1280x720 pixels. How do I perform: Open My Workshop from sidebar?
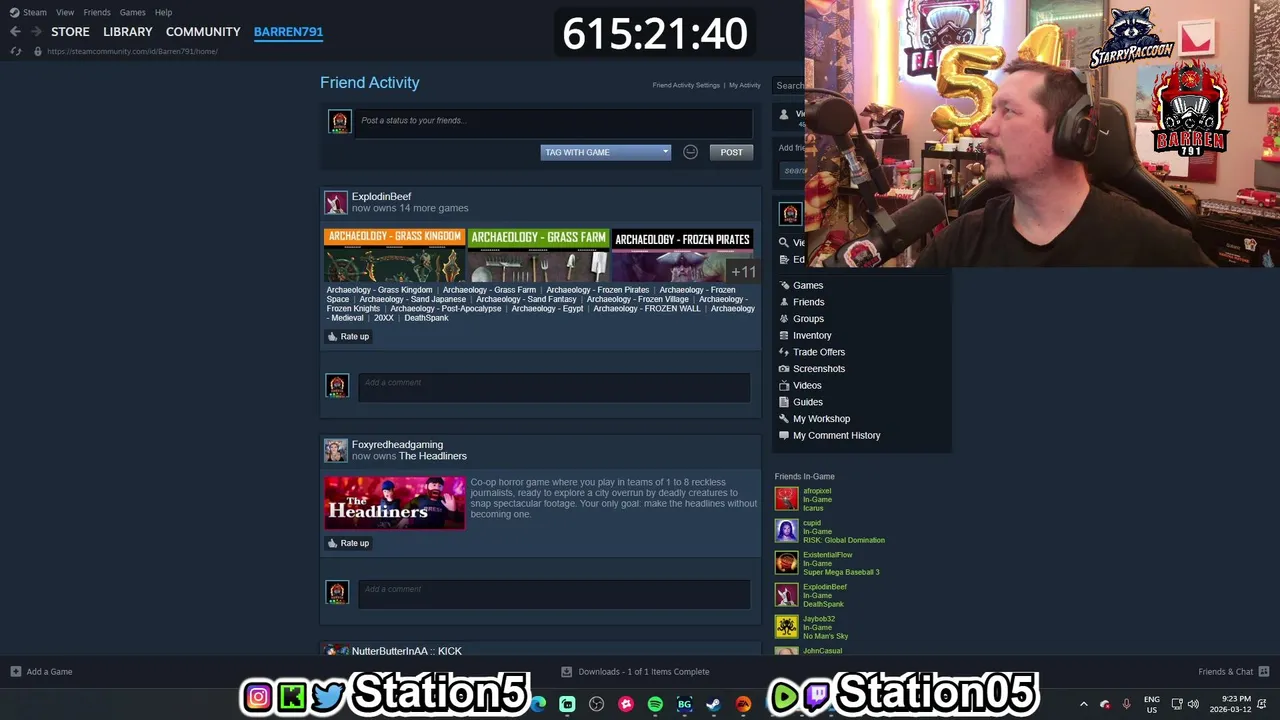821,419
